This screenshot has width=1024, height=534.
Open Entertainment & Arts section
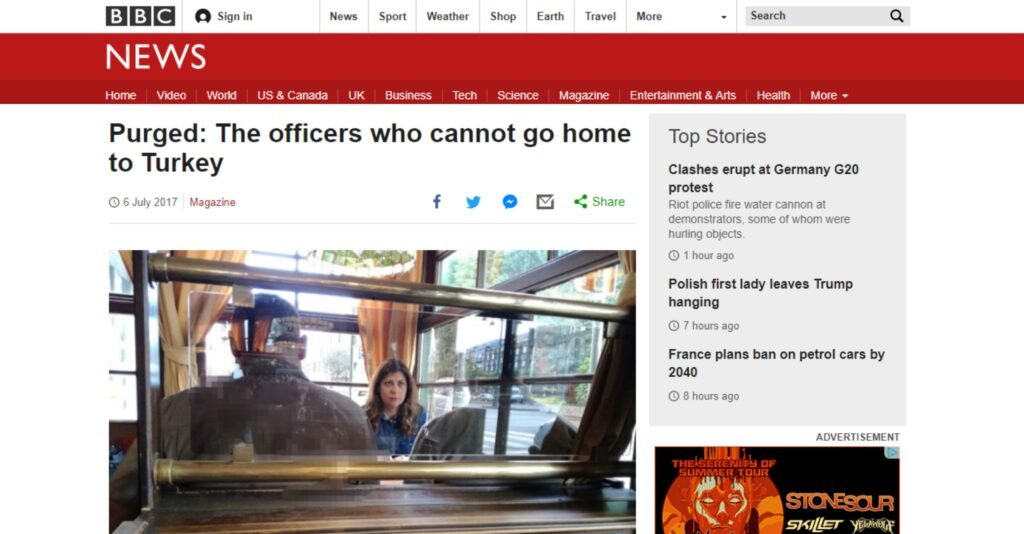[x=682, y=95]
